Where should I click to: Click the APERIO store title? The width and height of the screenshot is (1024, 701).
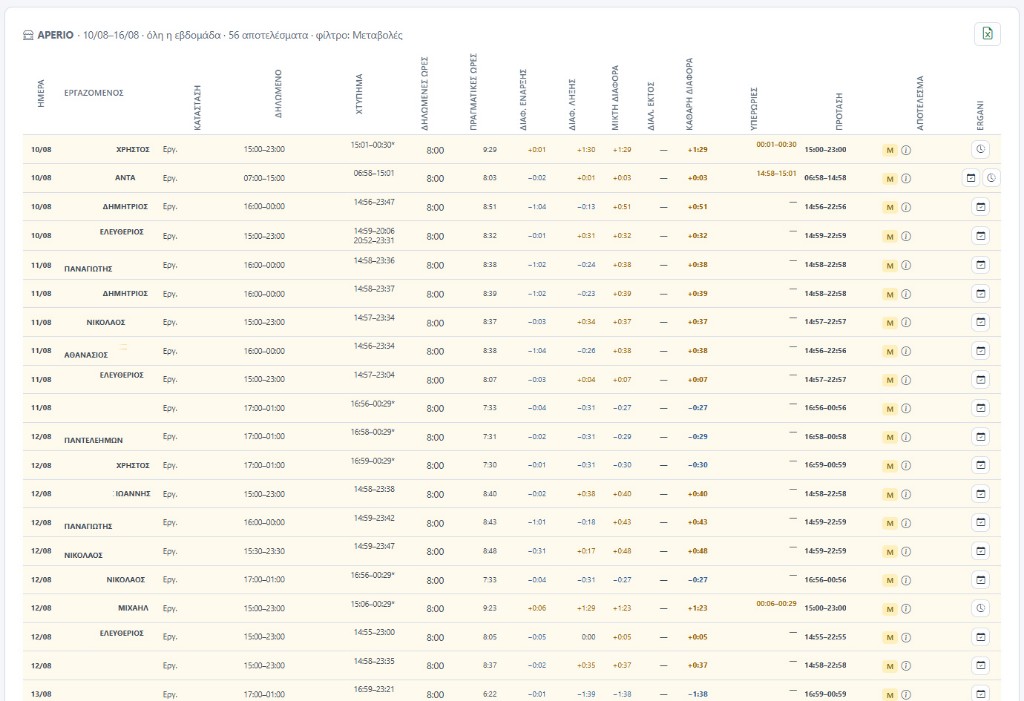click(x=55, y=35)
